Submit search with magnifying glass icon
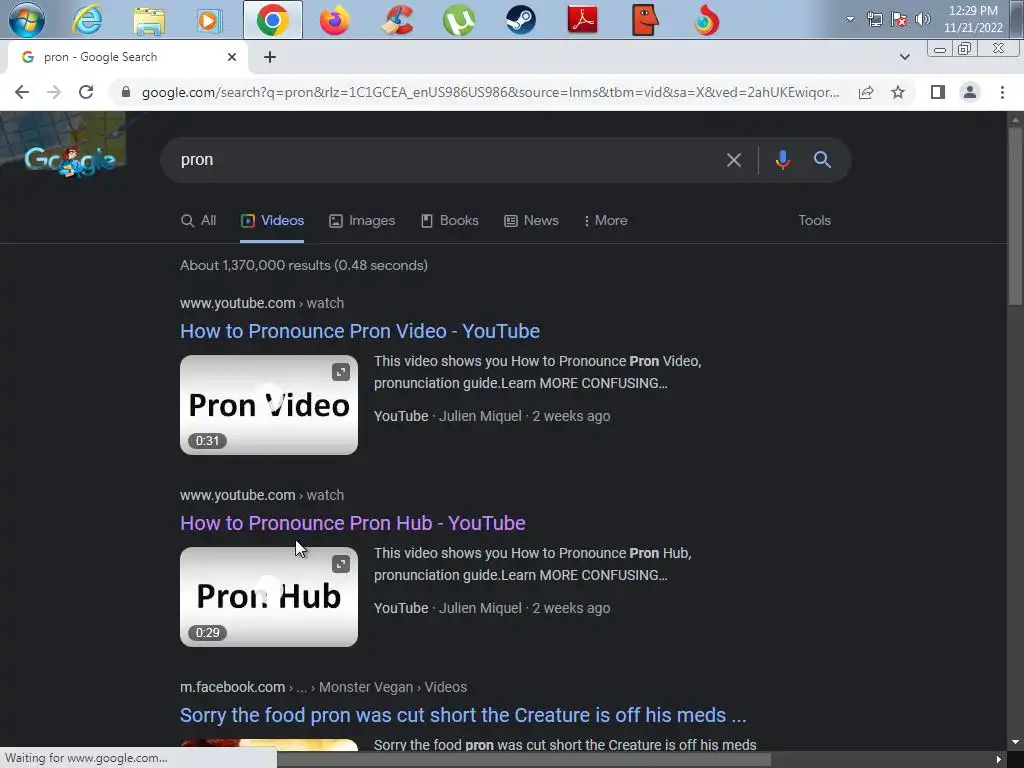 pyautogui.click(x=822, y=160)
